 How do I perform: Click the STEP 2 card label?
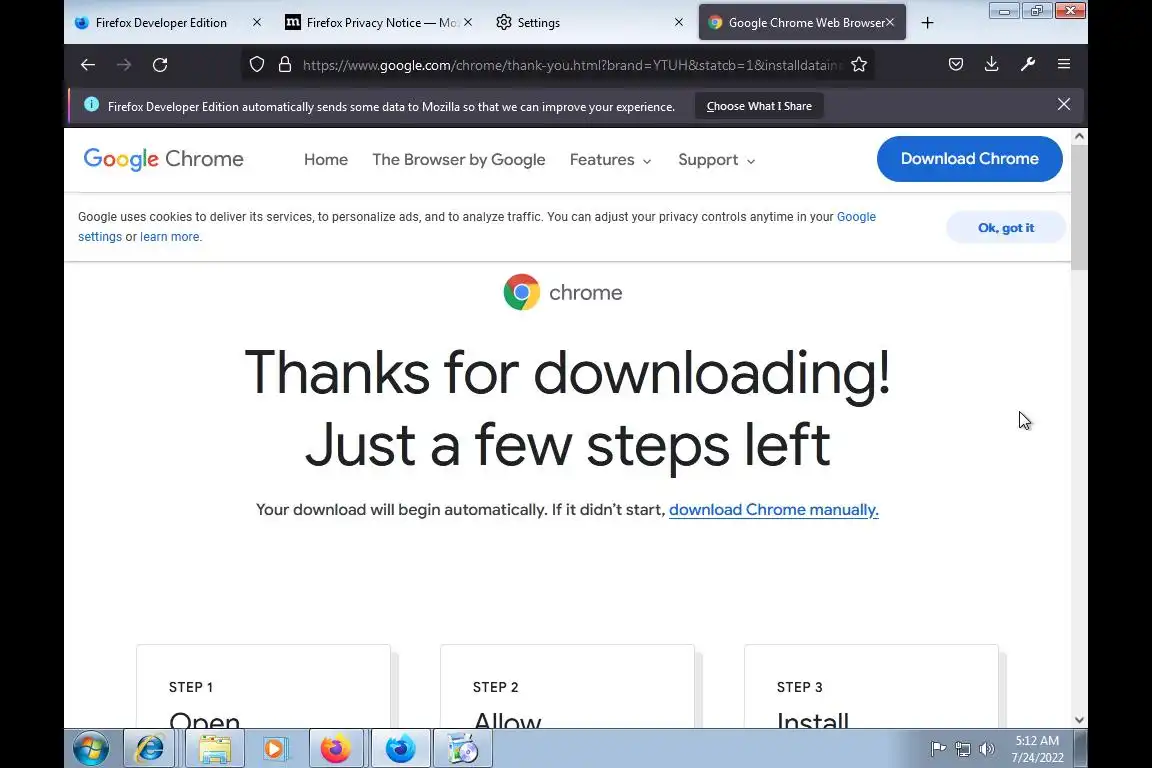[x=496, y=687]
